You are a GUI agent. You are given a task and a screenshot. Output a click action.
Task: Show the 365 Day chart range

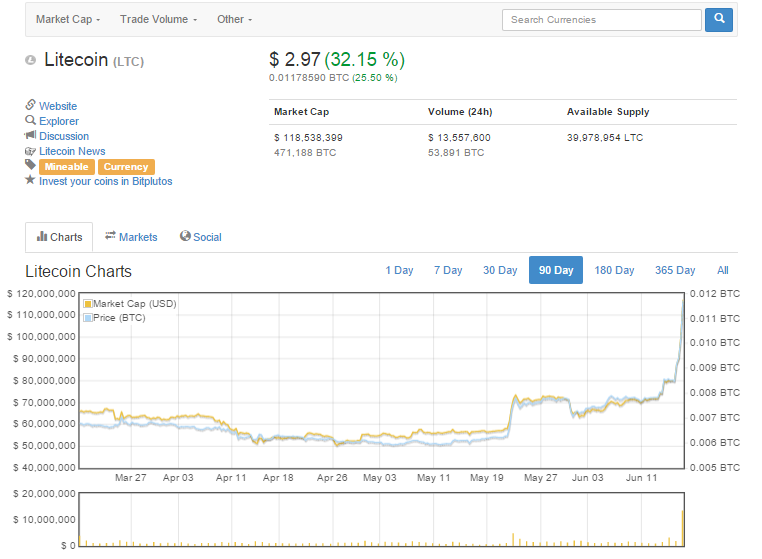click(675, 270)
